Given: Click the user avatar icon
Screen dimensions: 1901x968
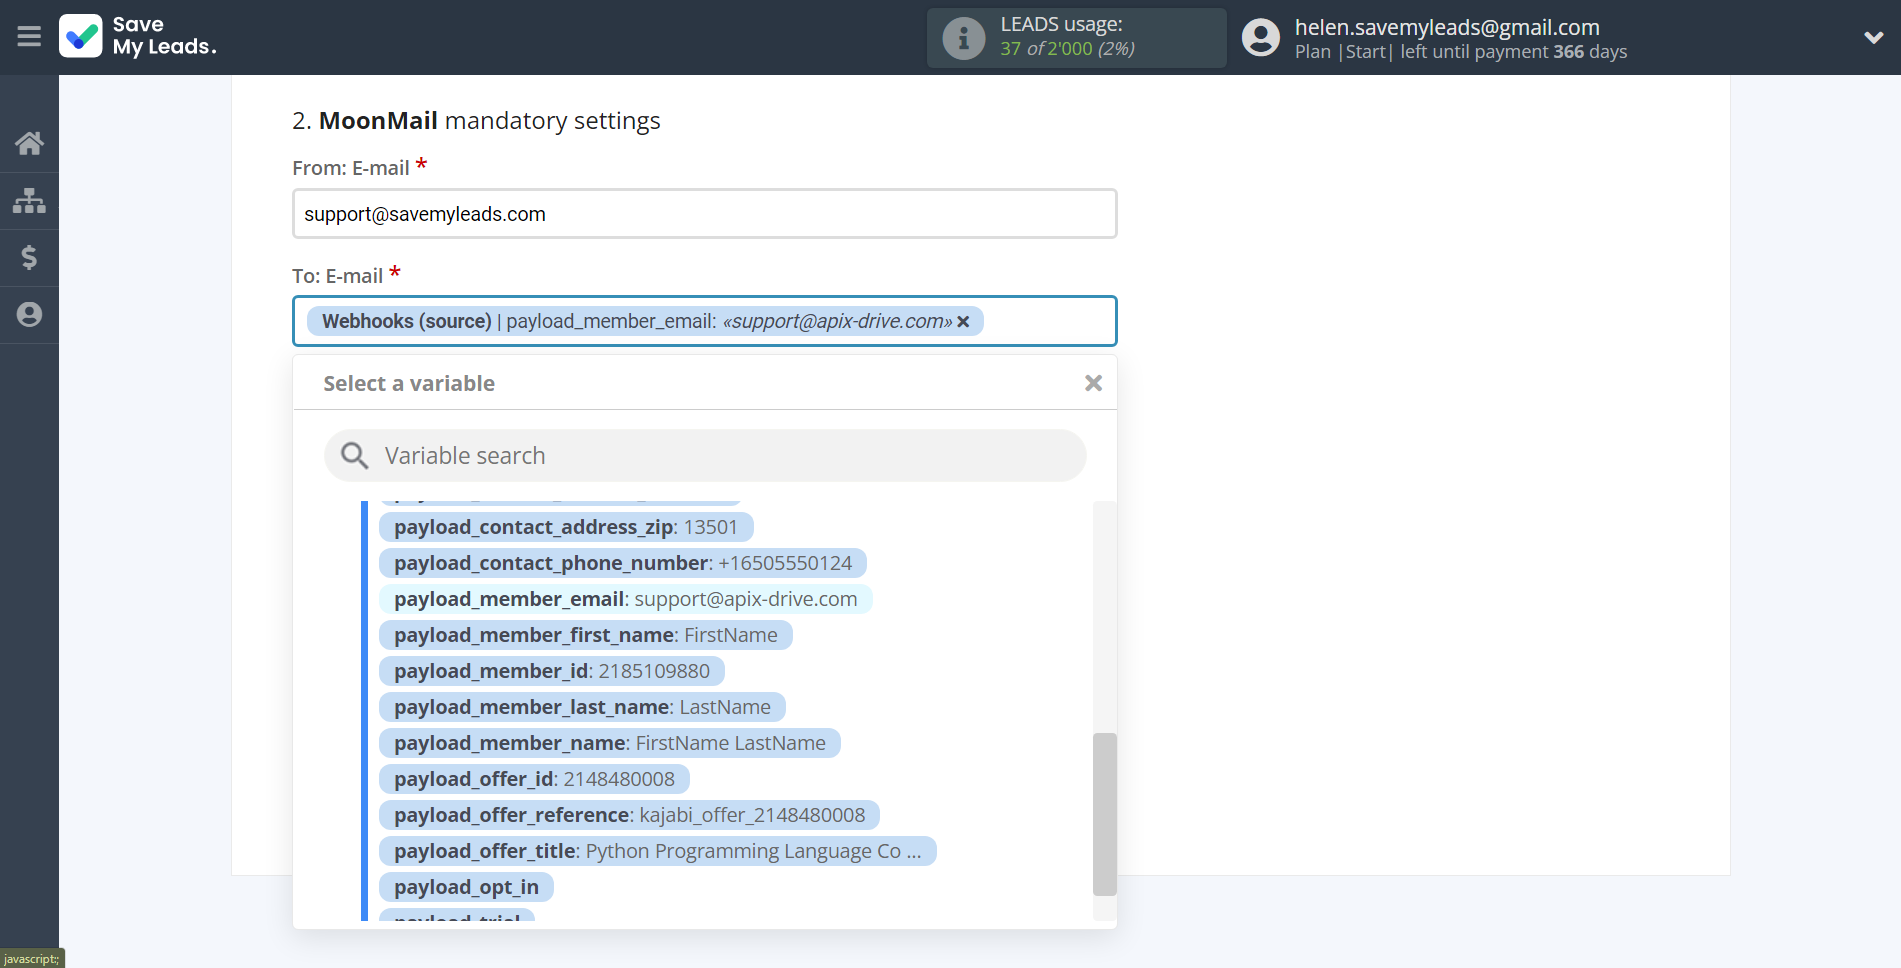Looking at the screenshot, I should tap(1260, 38).
